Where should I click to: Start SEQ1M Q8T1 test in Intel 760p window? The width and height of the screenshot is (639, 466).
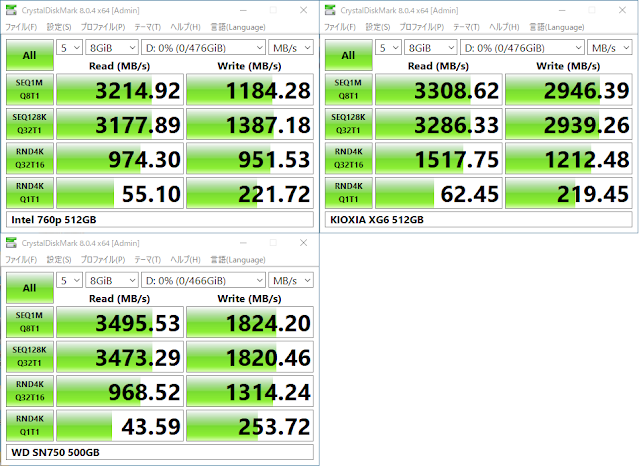(30, 89)
